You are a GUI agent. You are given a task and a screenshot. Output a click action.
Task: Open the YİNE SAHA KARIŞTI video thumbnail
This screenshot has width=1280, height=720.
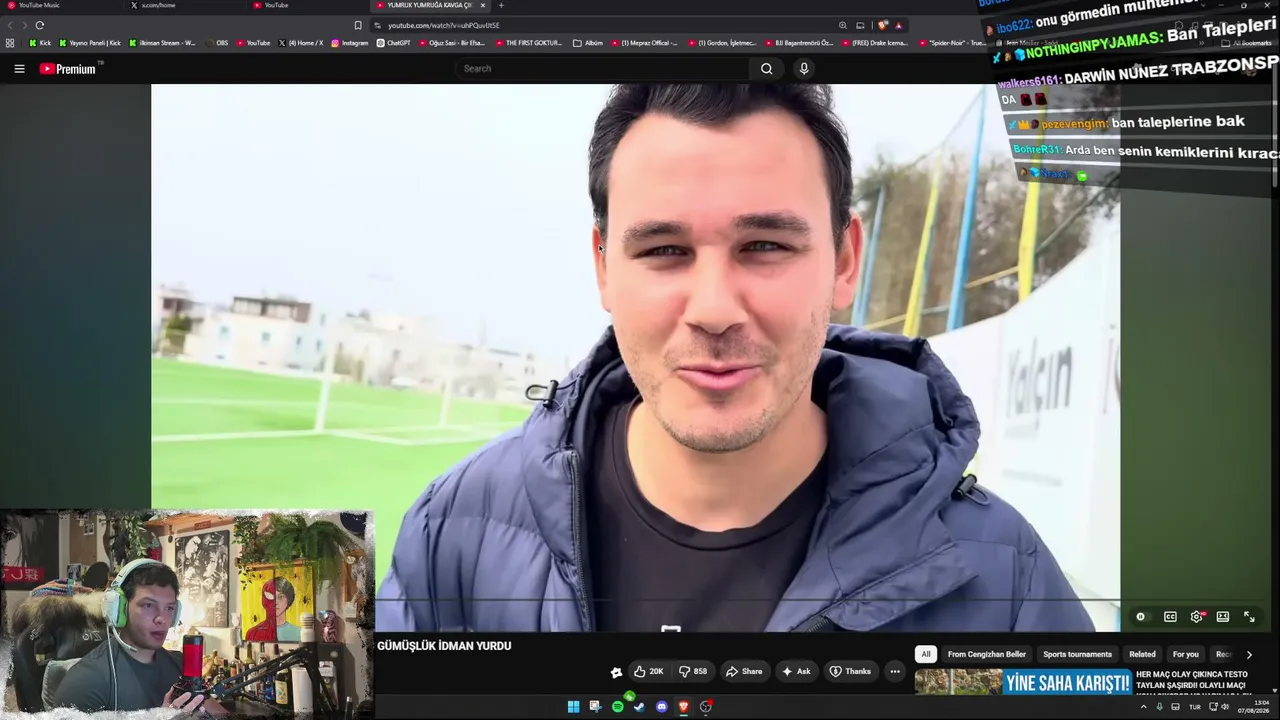tap(1023, 682)
